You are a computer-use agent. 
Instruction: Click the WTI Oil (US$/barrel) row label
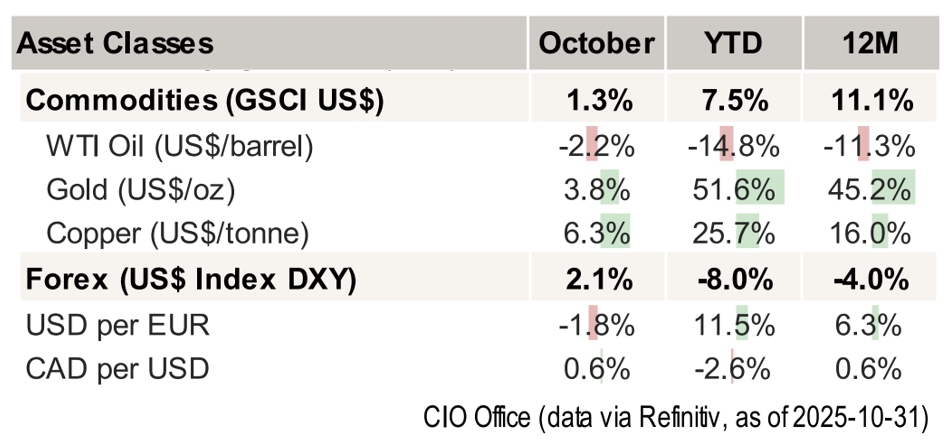click(180, 146)
